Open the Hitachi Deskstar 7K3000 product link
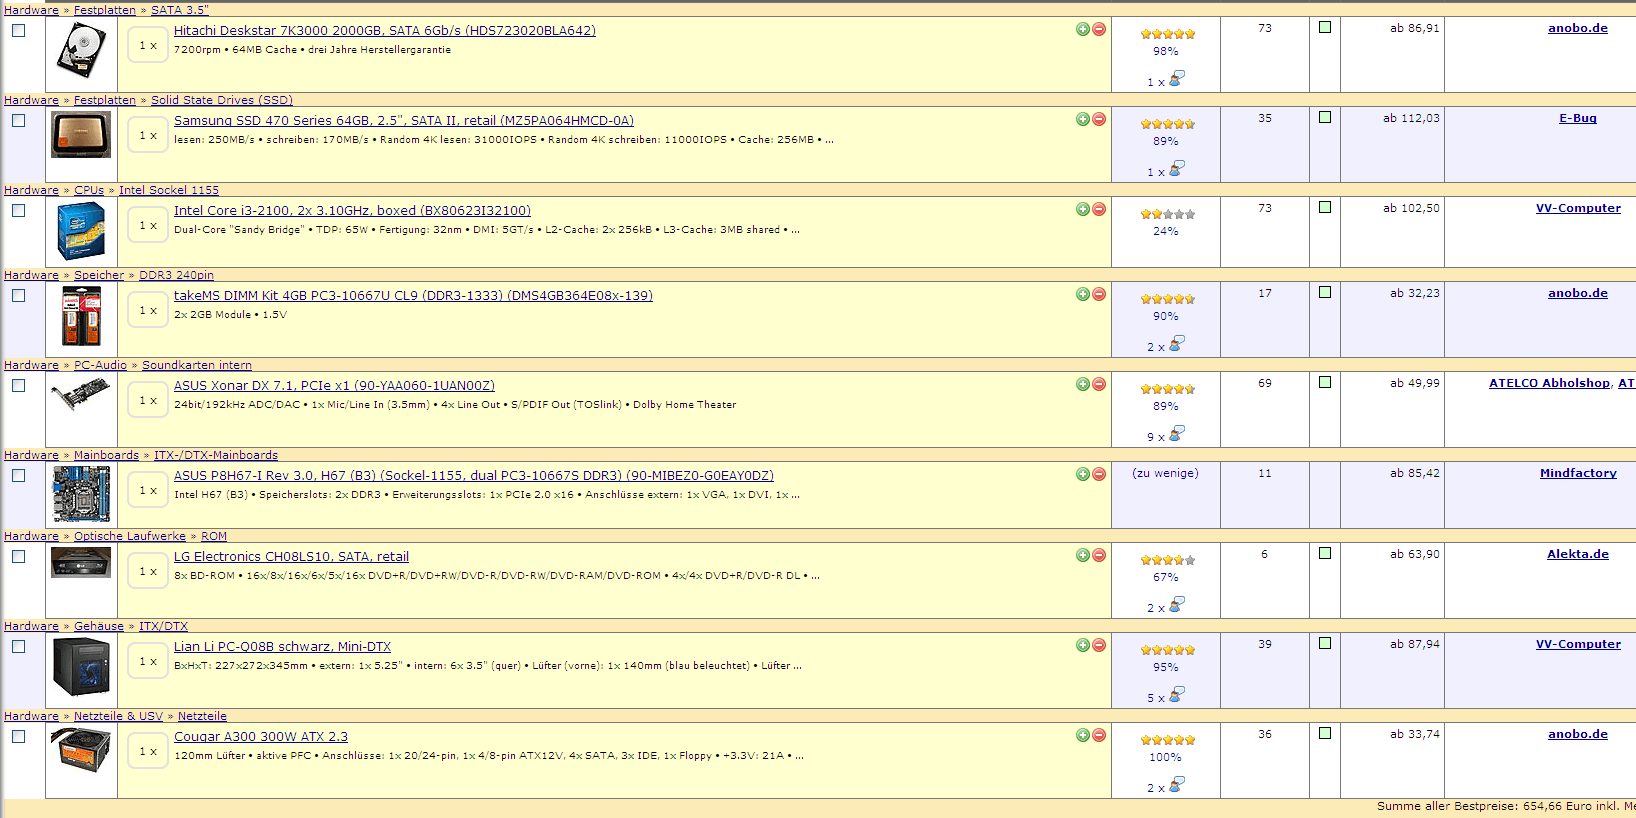Screen dimensions: 1636x818 pos(385,31)
